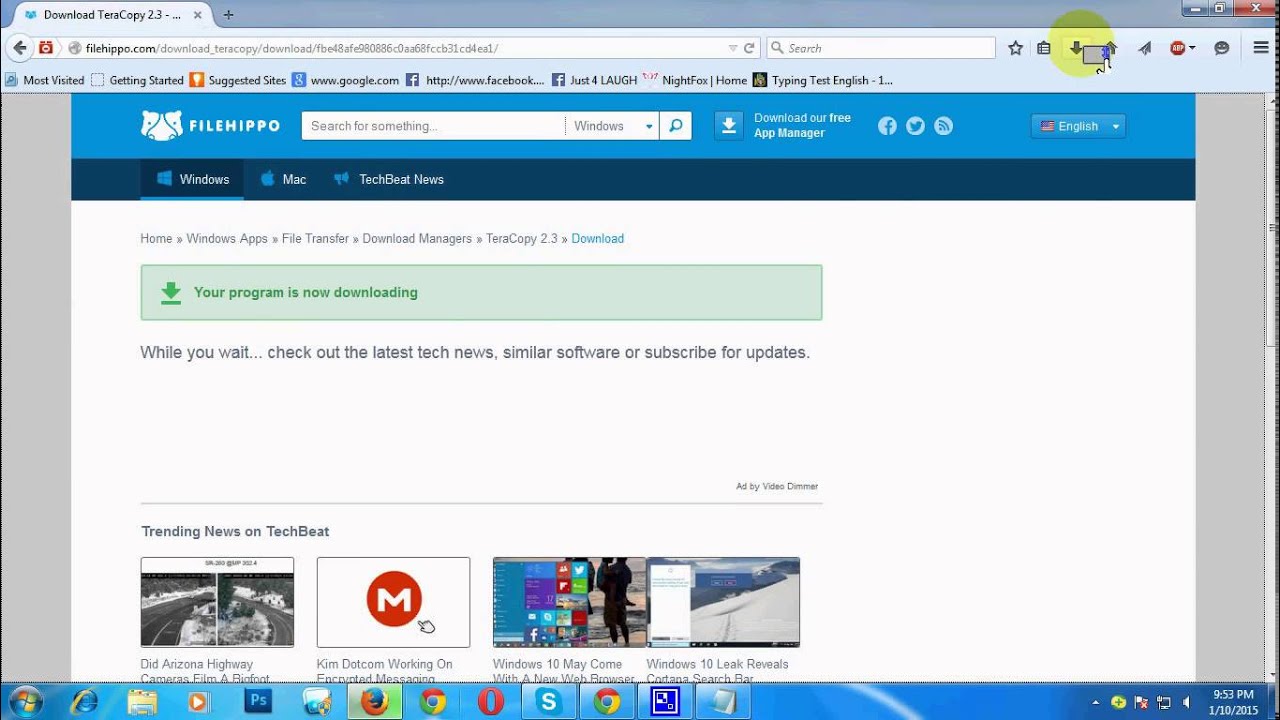Click the Windows Apps breadcrumb link
Screen dimensions: 1280x720
227,238
